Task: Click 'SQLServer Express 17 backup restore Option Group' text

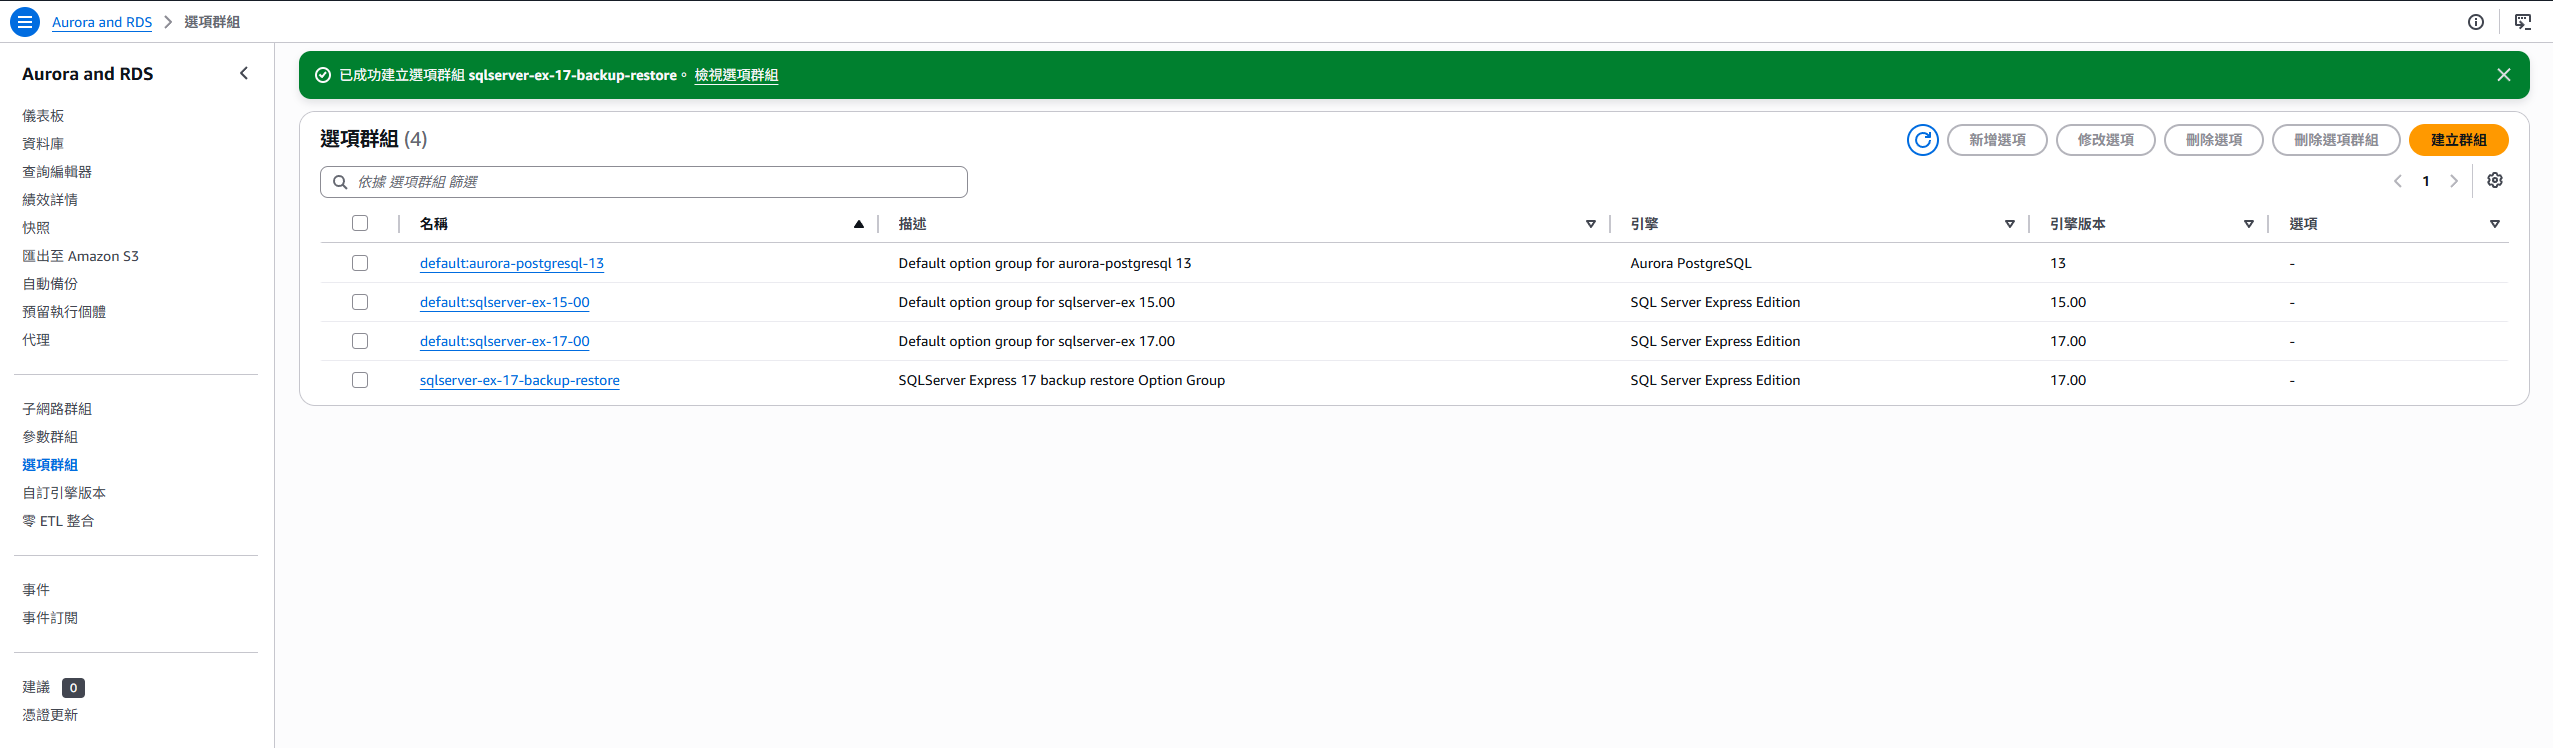Action: [x=1062, y=380]
